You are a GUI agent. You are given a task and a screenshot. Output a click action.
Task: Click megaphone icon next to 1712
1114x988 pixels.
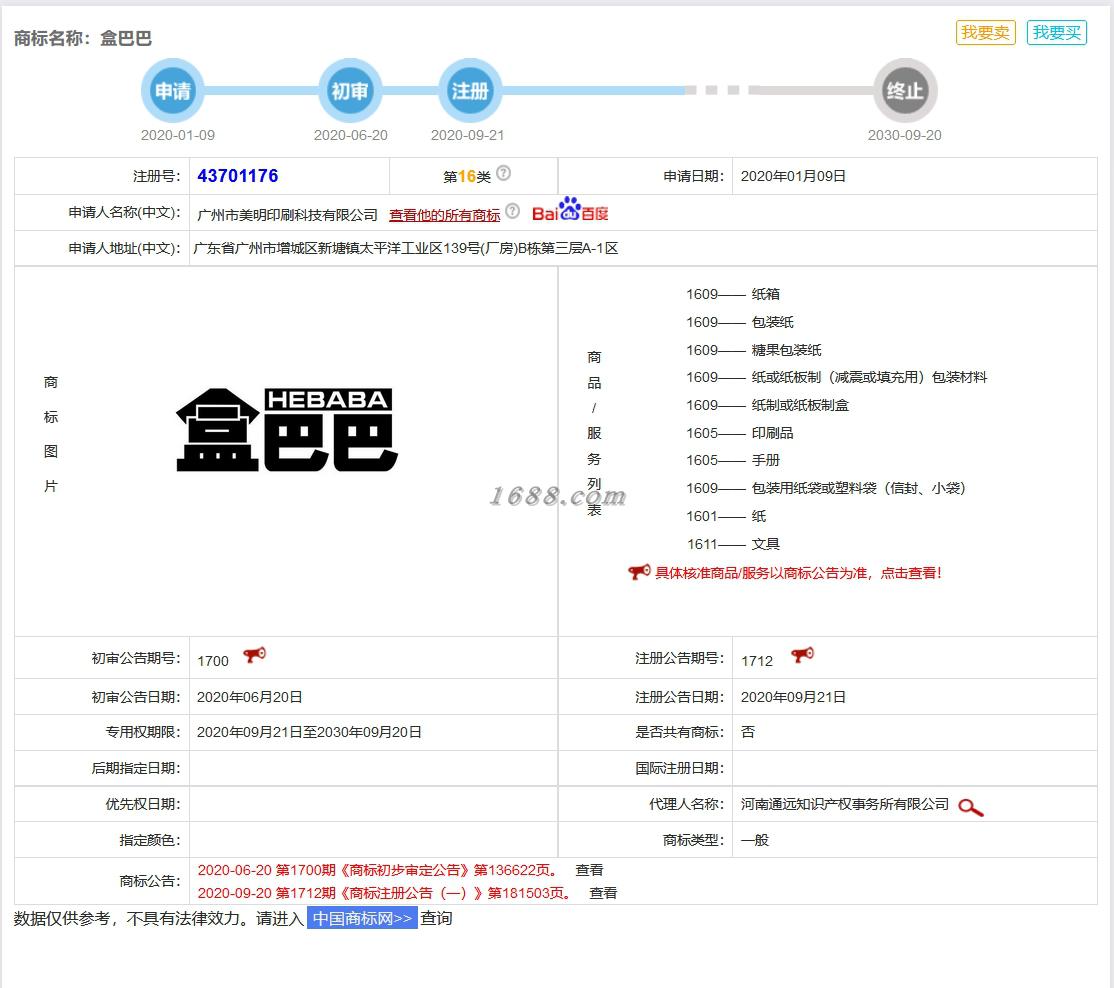803,655
